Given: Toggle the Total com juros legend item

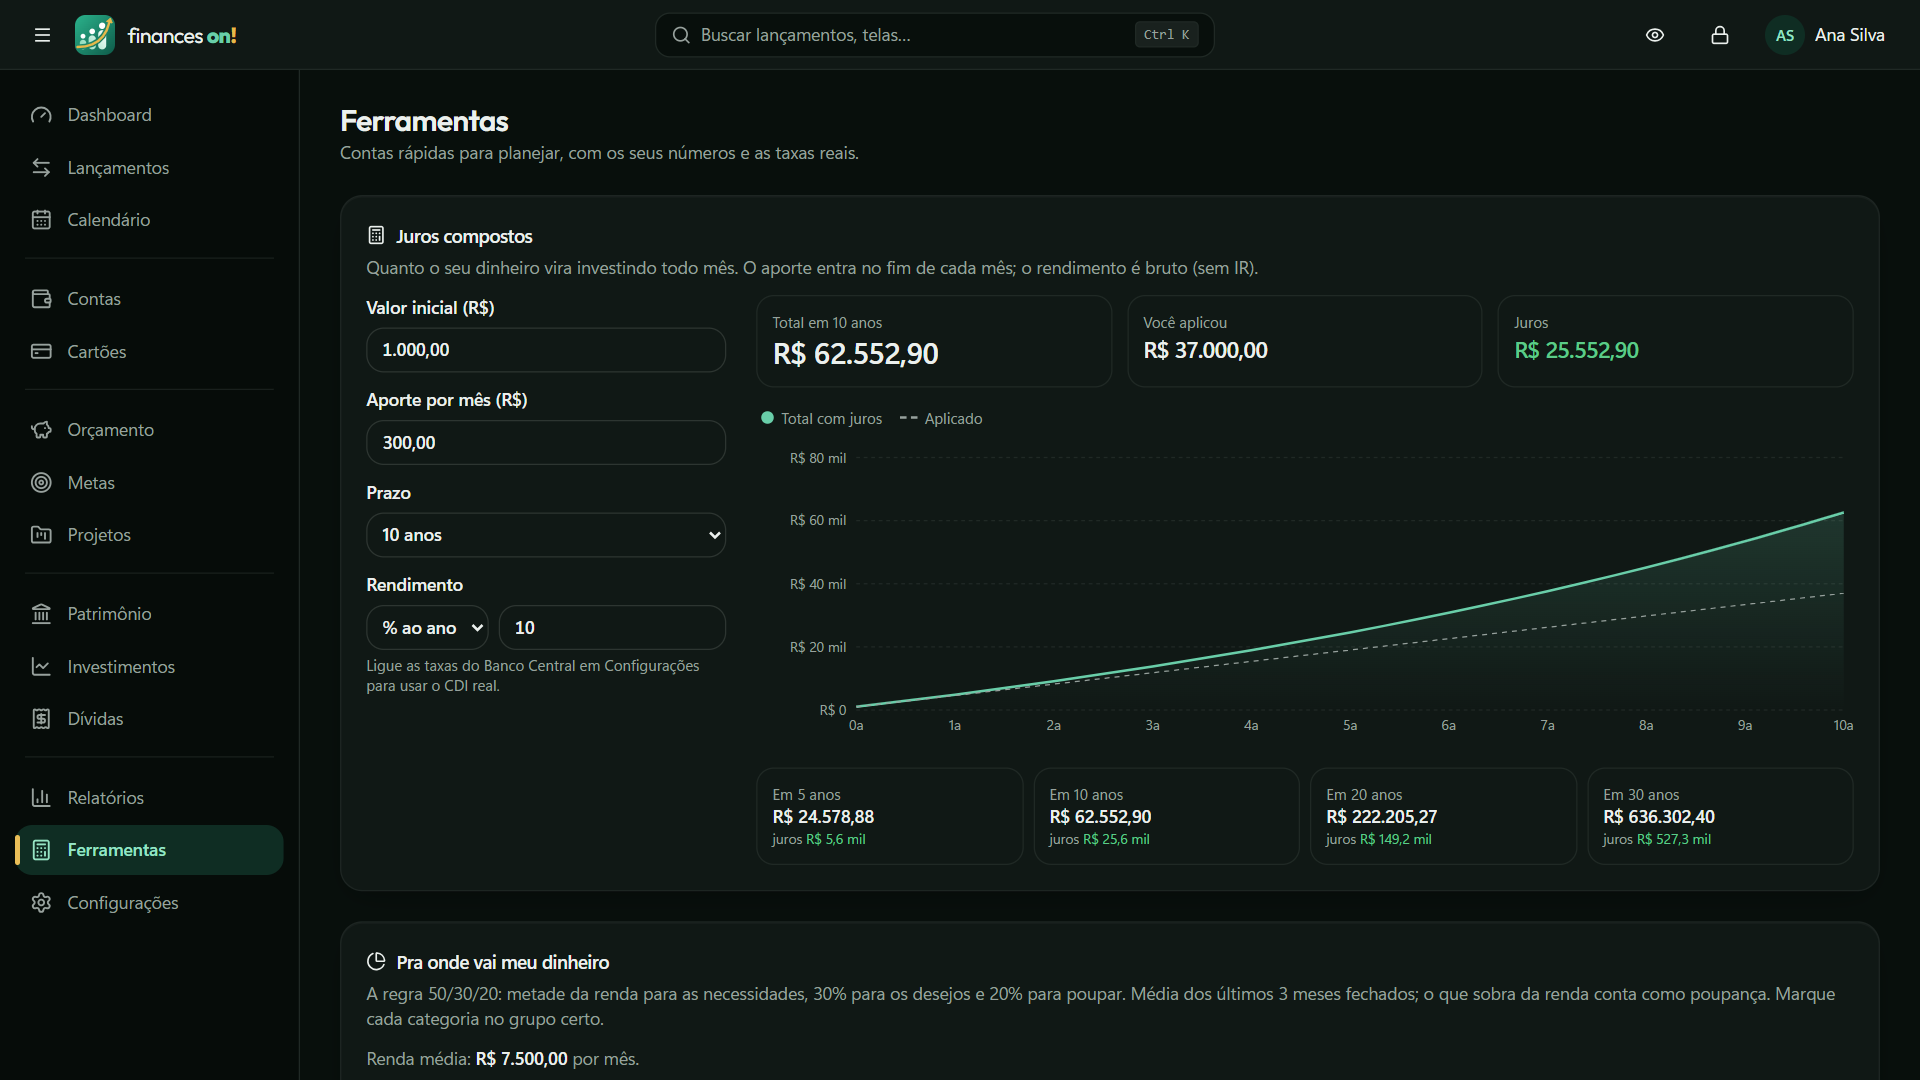Looking at the screenshot, I should [822, 419].
